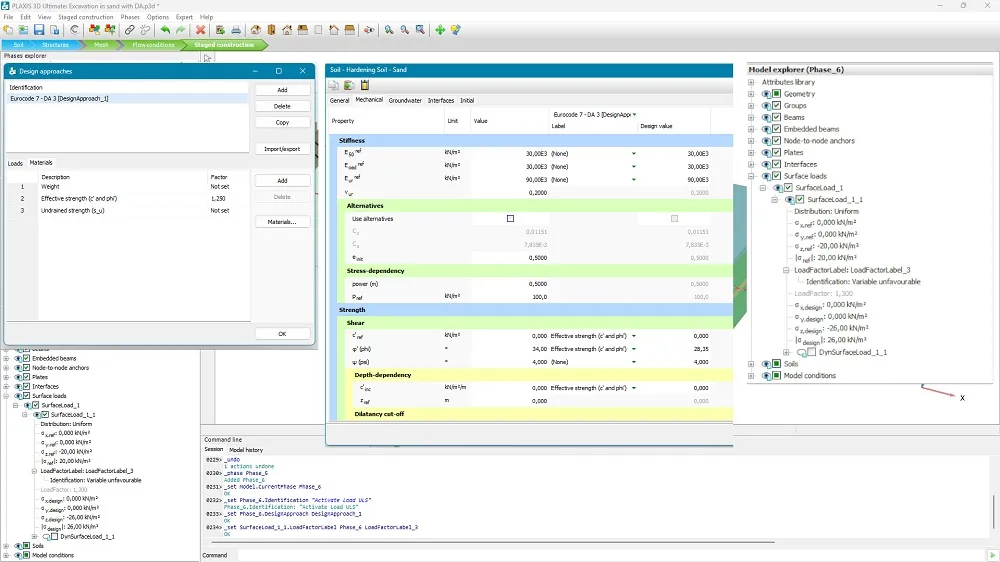
Task: Toggle visibility eye for Beams
Action: pos(766,117)
